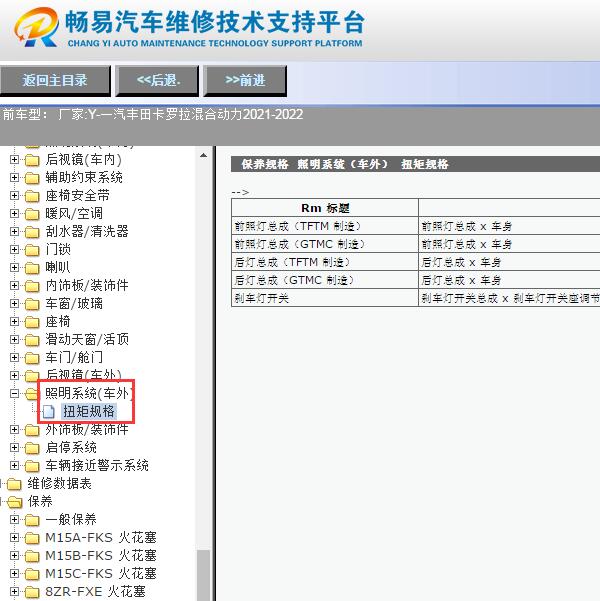The image size is (600, 601).
Task: Click the 返回主目录 button
Action: [x=55, y=80]
